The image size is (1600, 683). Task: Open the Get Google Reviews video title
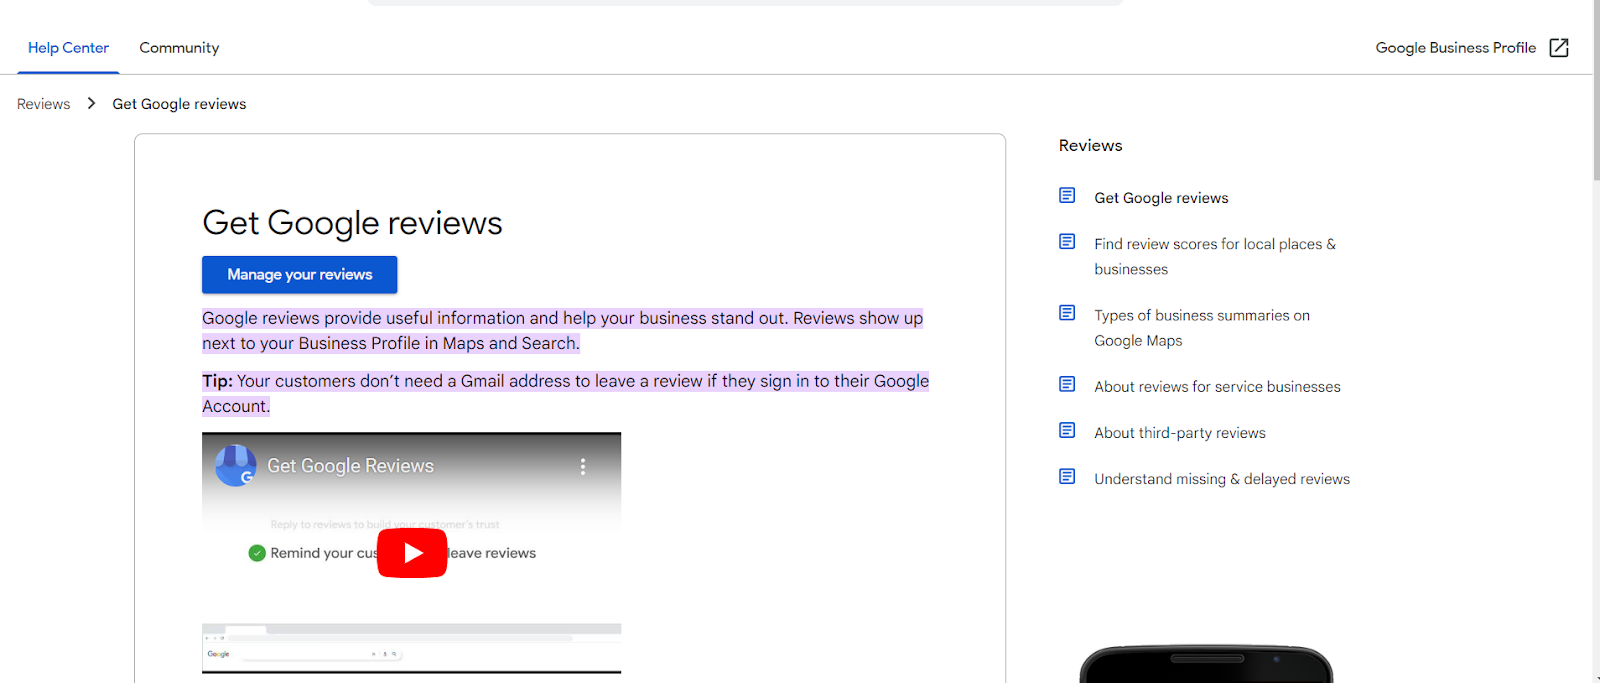pyautogui.click(x=350, y=466)
